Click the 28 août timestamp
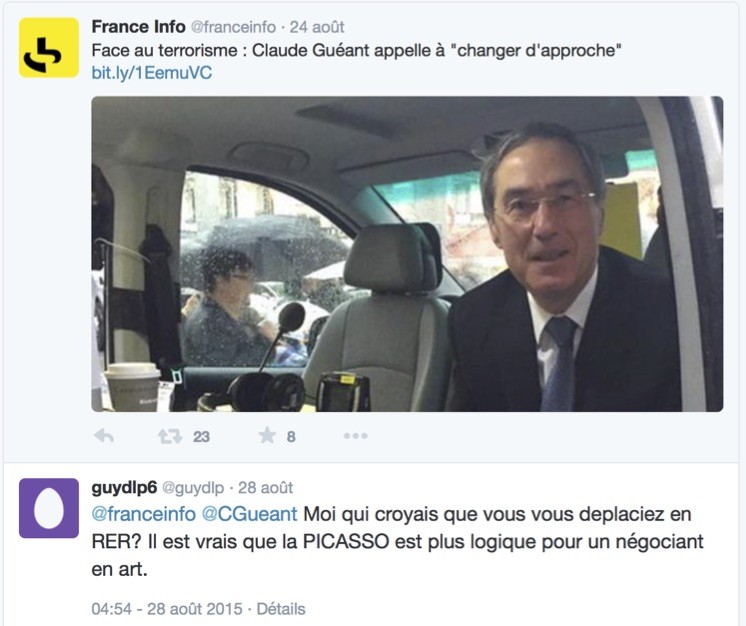Viewport: 746px width, 626px height. [x=265, y=488]
